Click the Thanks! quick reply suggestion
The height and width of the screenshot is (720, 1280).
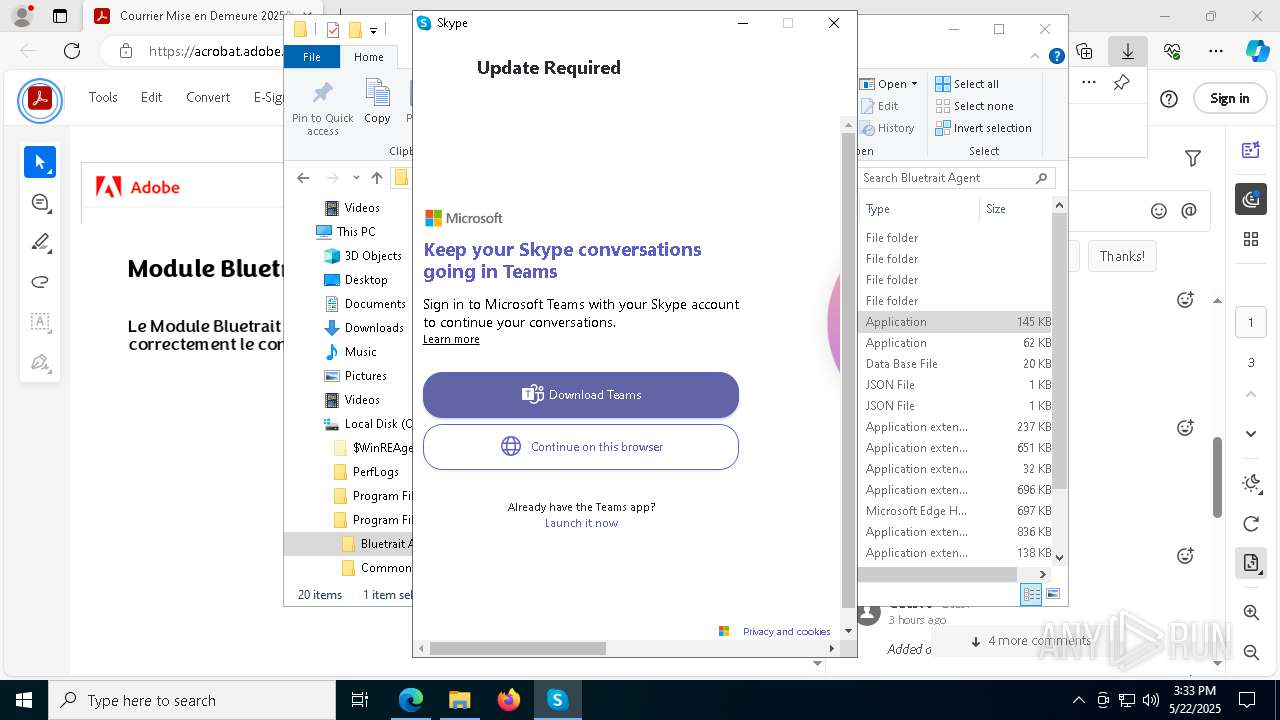(x=1122, y=256)
